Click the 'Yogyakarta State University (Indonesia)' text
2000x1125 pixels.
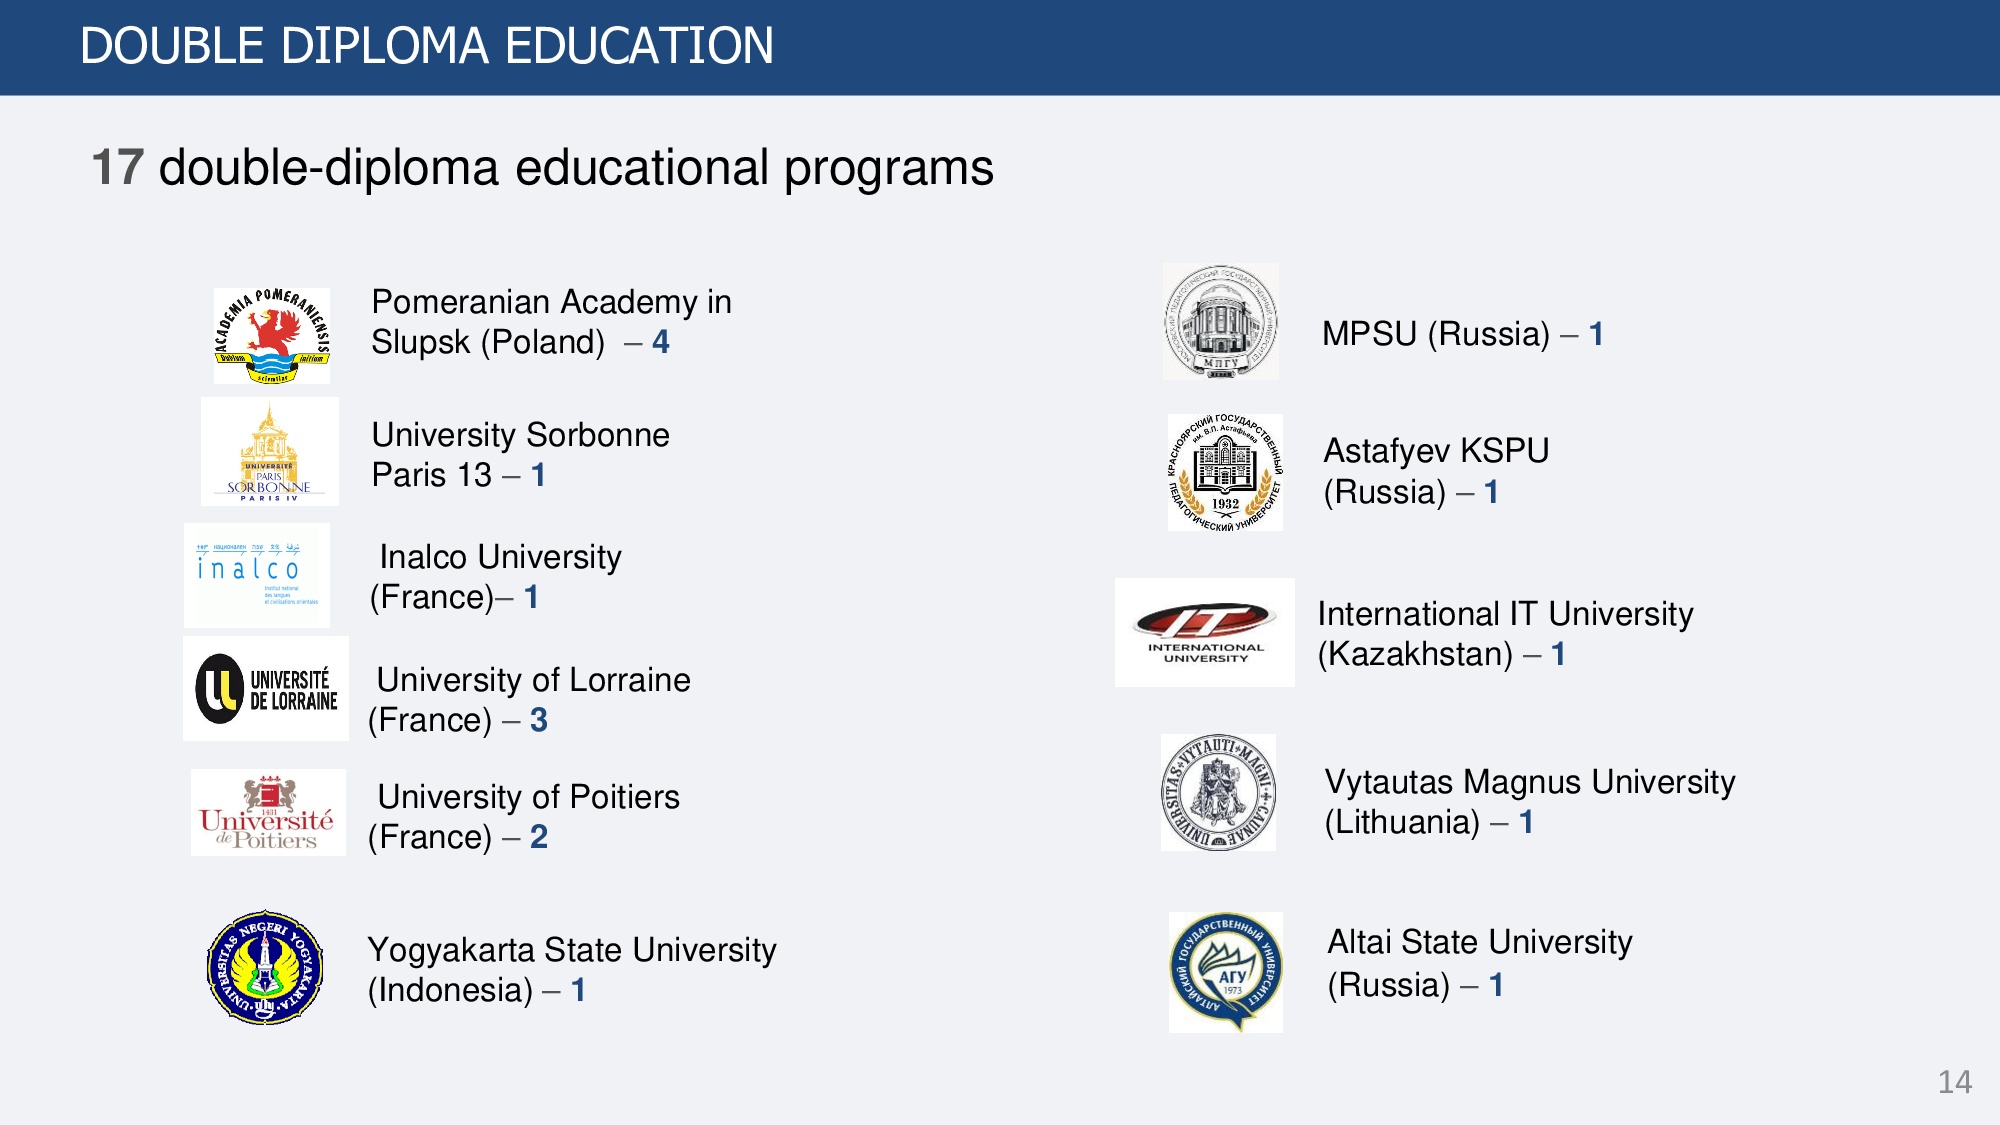(571, 969)
